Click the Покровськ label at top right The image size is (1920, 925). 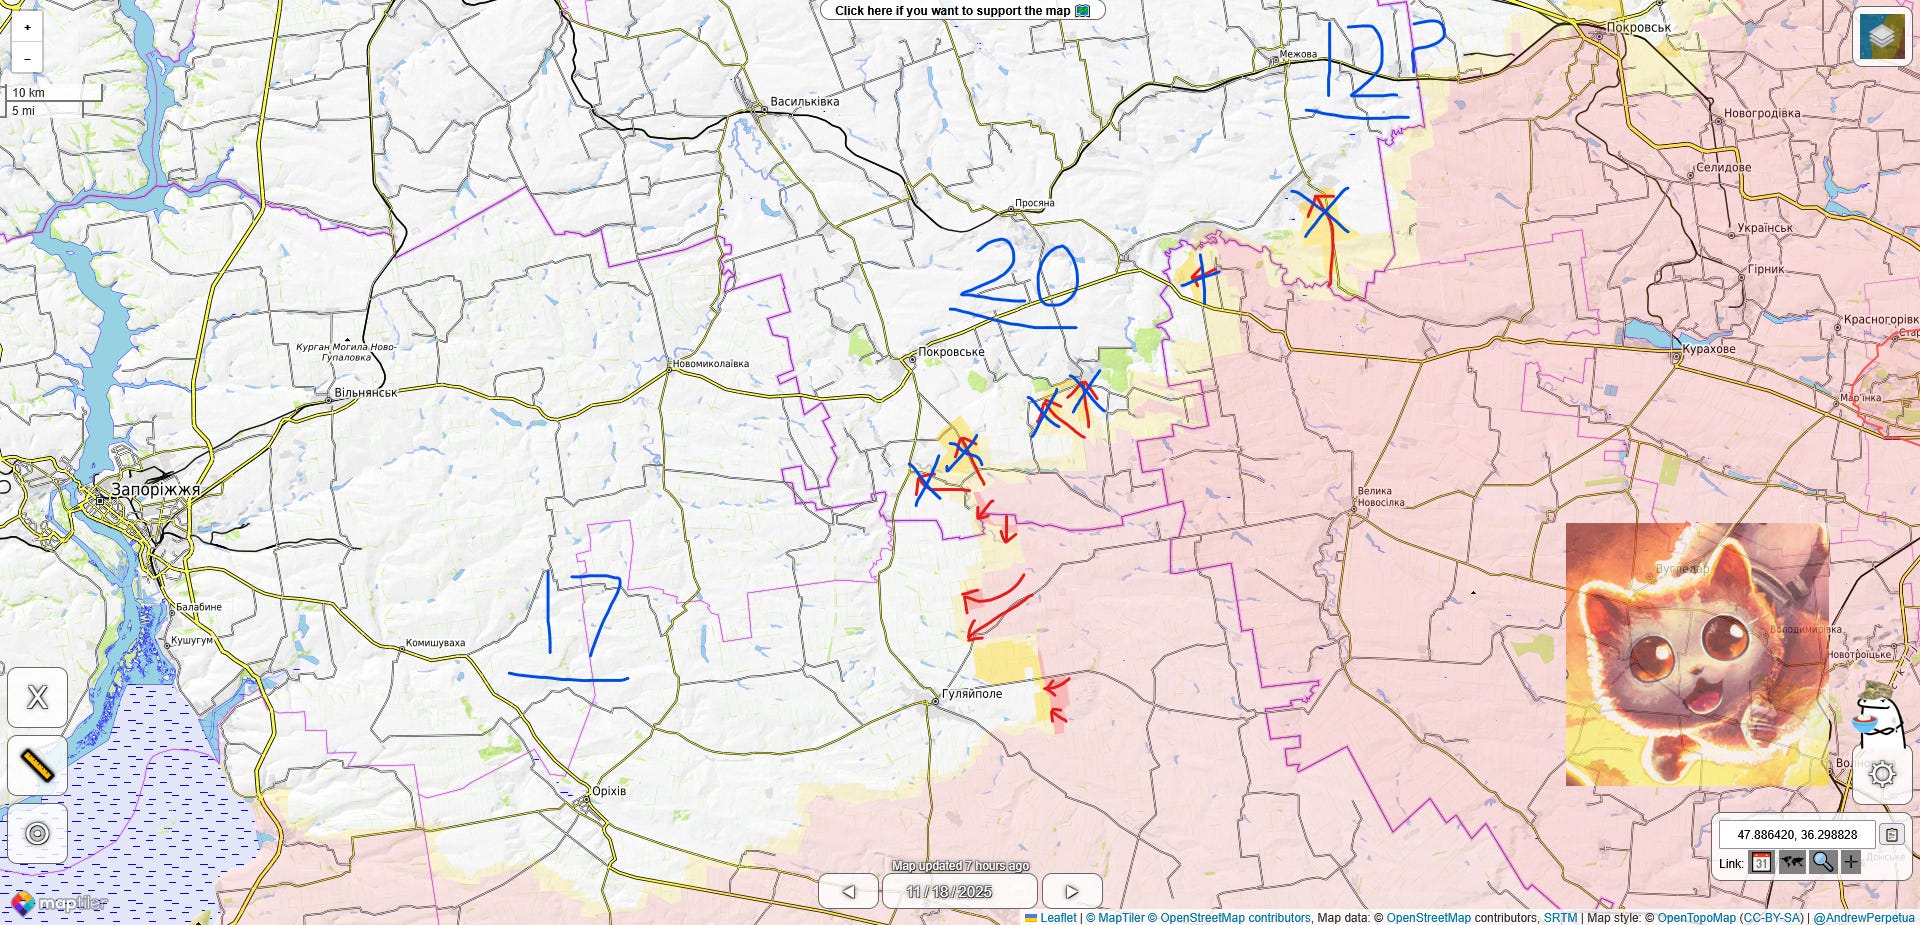[x=1638, y=27]
